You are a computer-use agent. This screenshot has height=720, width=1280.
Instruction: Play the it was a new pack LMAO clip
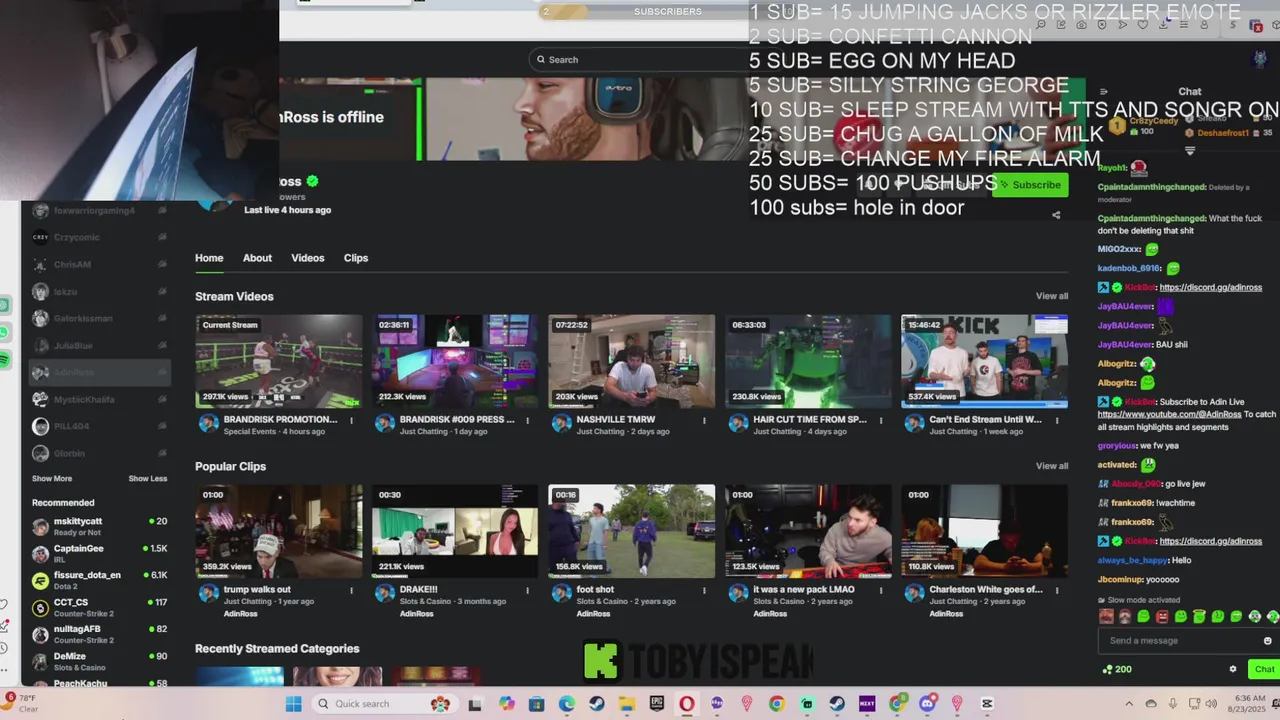808,531
